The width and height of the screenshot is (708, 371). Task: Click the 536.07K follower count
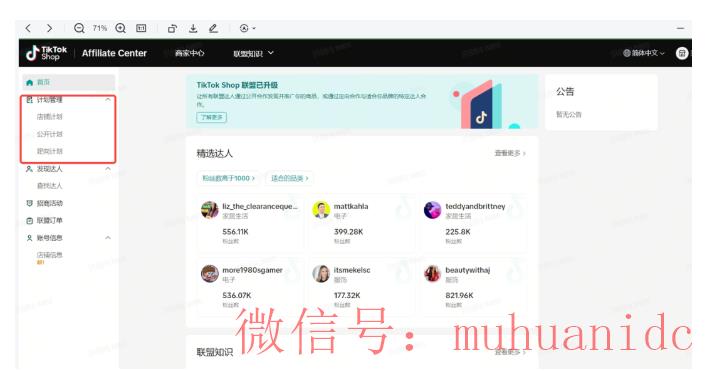tap(237, 296)
